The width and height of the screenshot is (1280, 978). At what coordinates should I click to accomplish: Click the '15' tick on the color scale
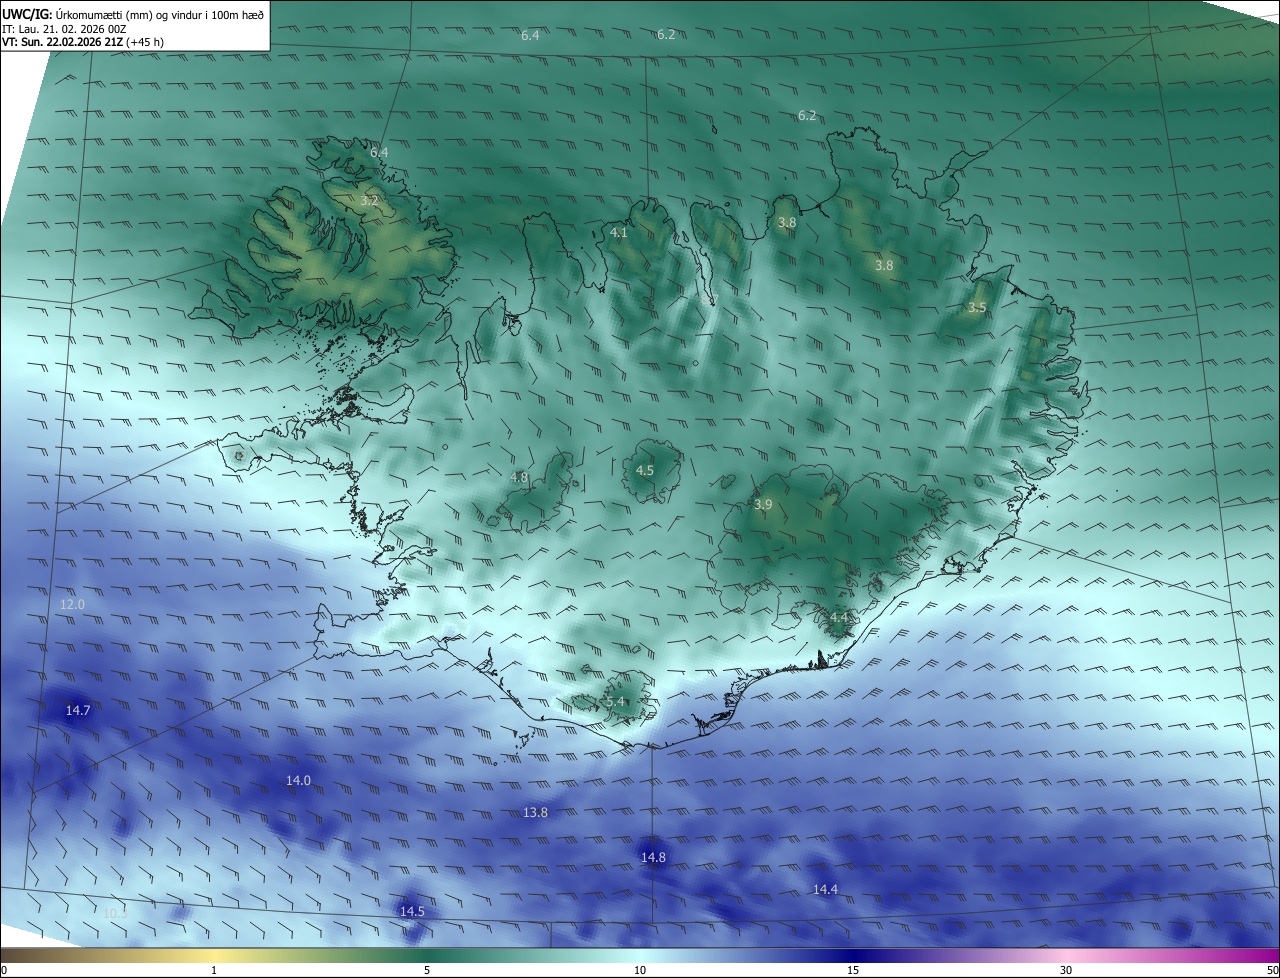(853, 971)
